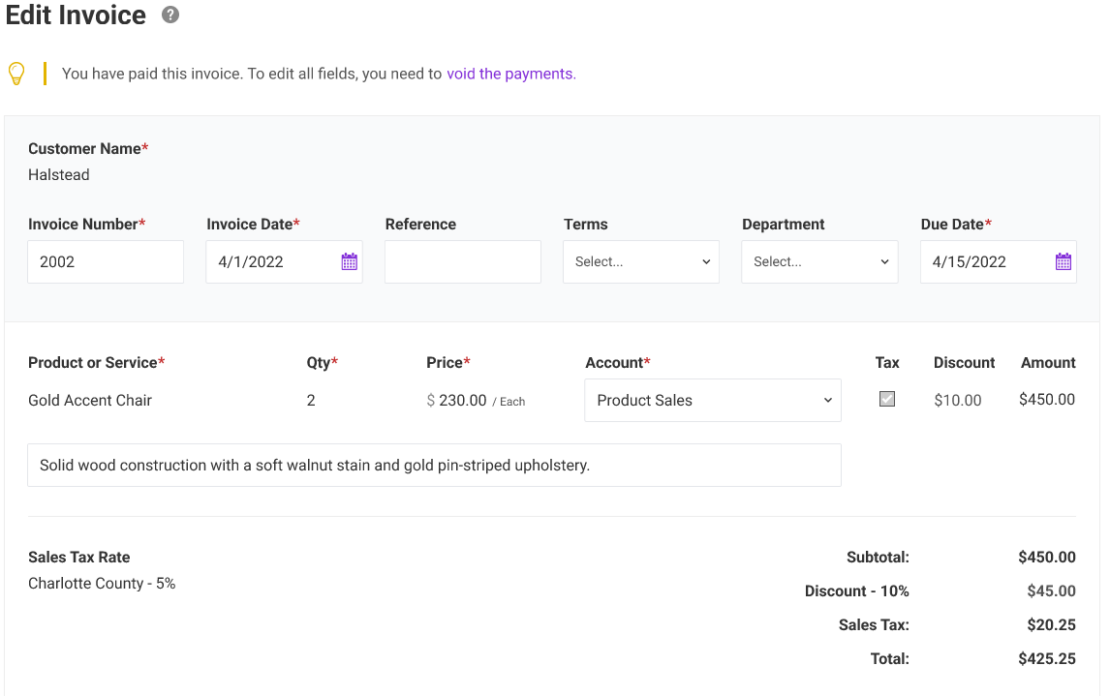Select the Invoice Number field showing 2002
Image resolution: width=1110 pixels, height=696 pixels.
pos(105,261)
